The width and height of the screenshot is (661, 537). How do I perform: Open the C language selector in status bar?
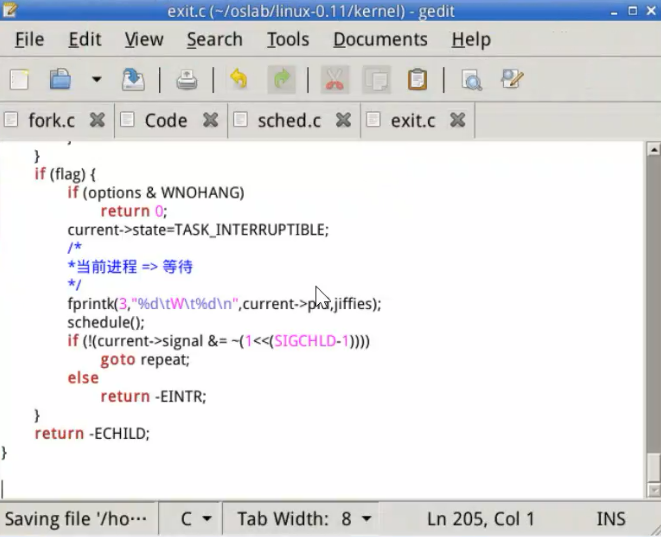click(195, 519)
